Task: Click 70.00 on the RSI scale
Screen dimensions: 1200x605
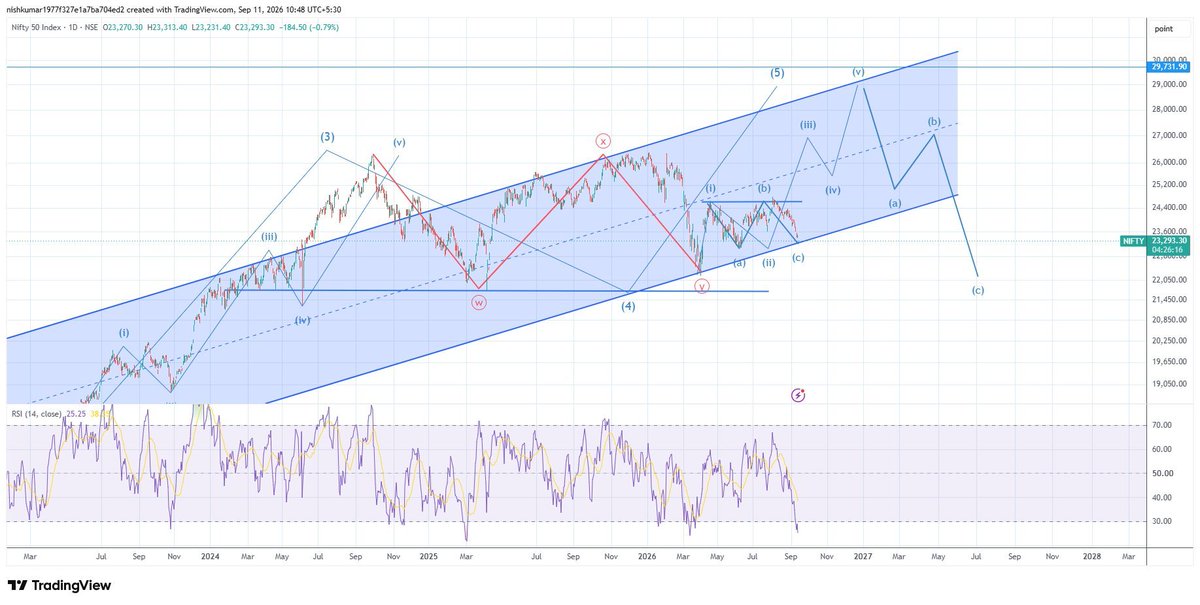Action: [1160, 425]
